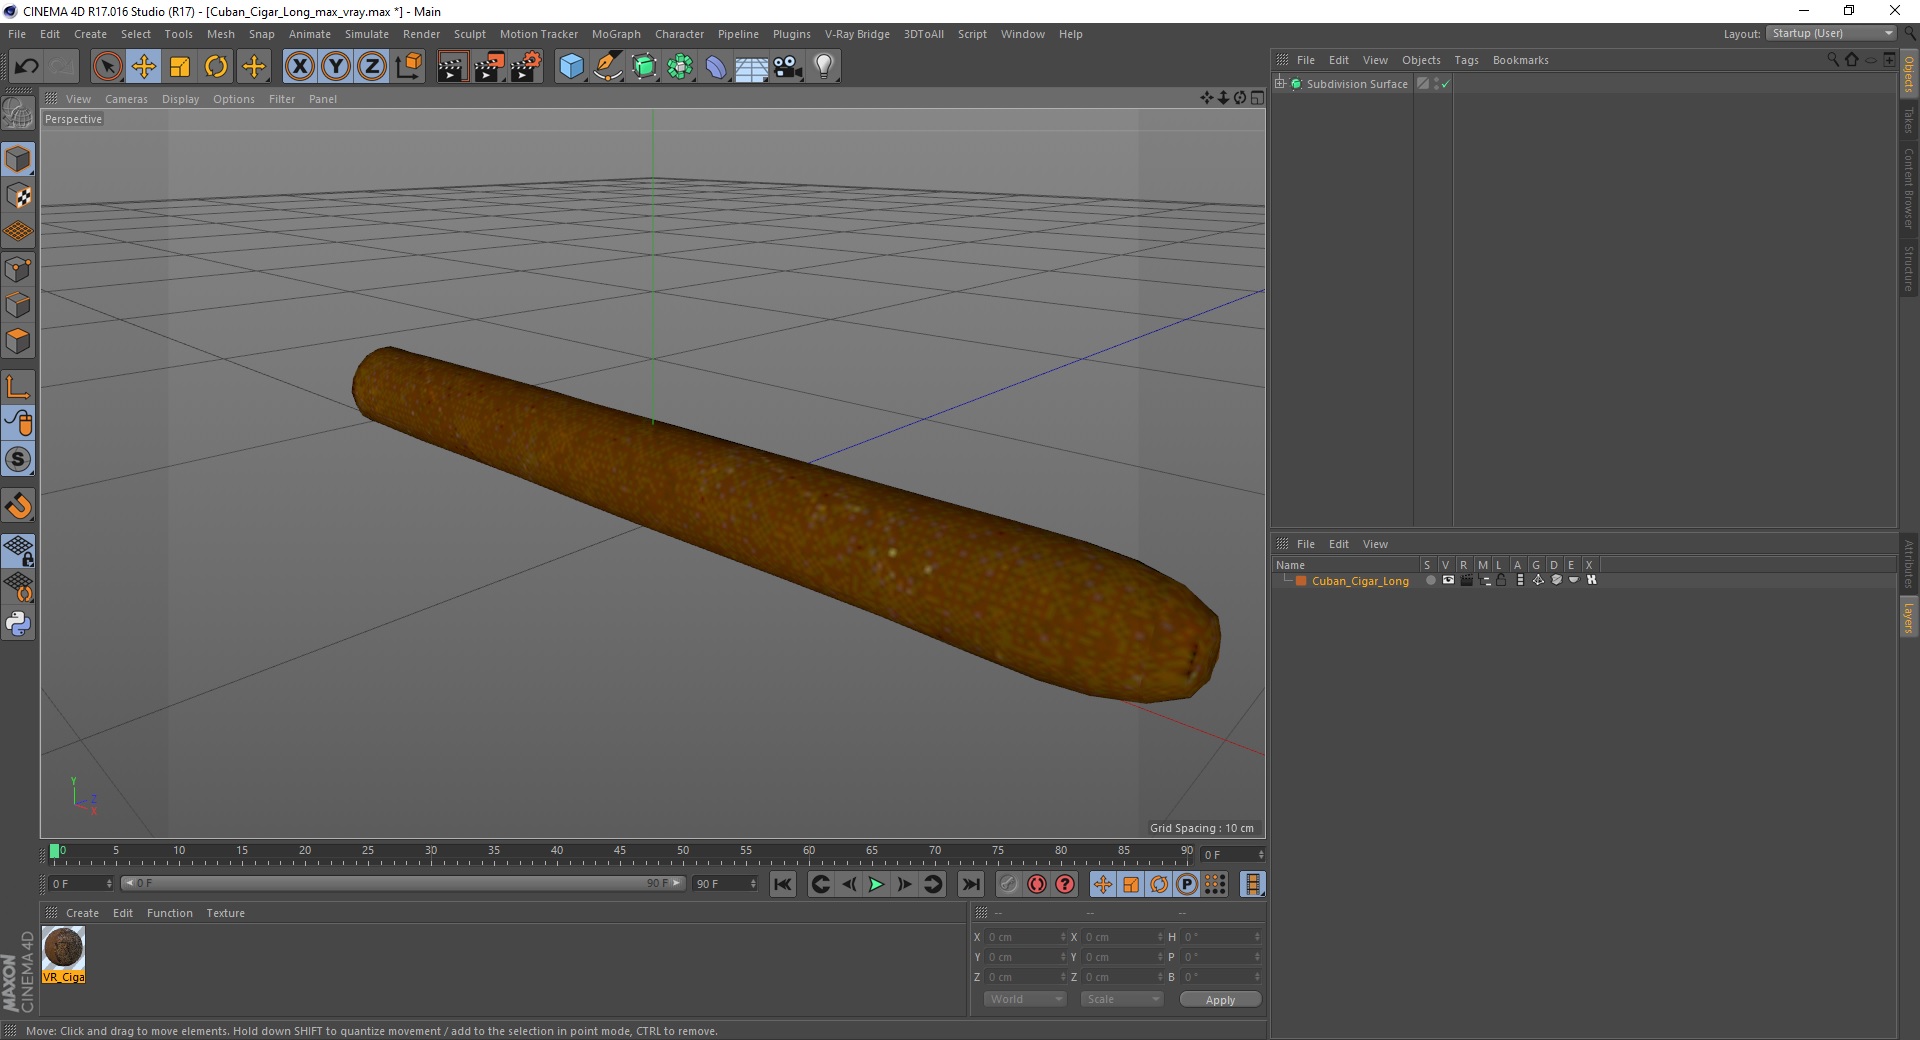Play the animation forward
1920x1040 pixels.
pos(876,884)
